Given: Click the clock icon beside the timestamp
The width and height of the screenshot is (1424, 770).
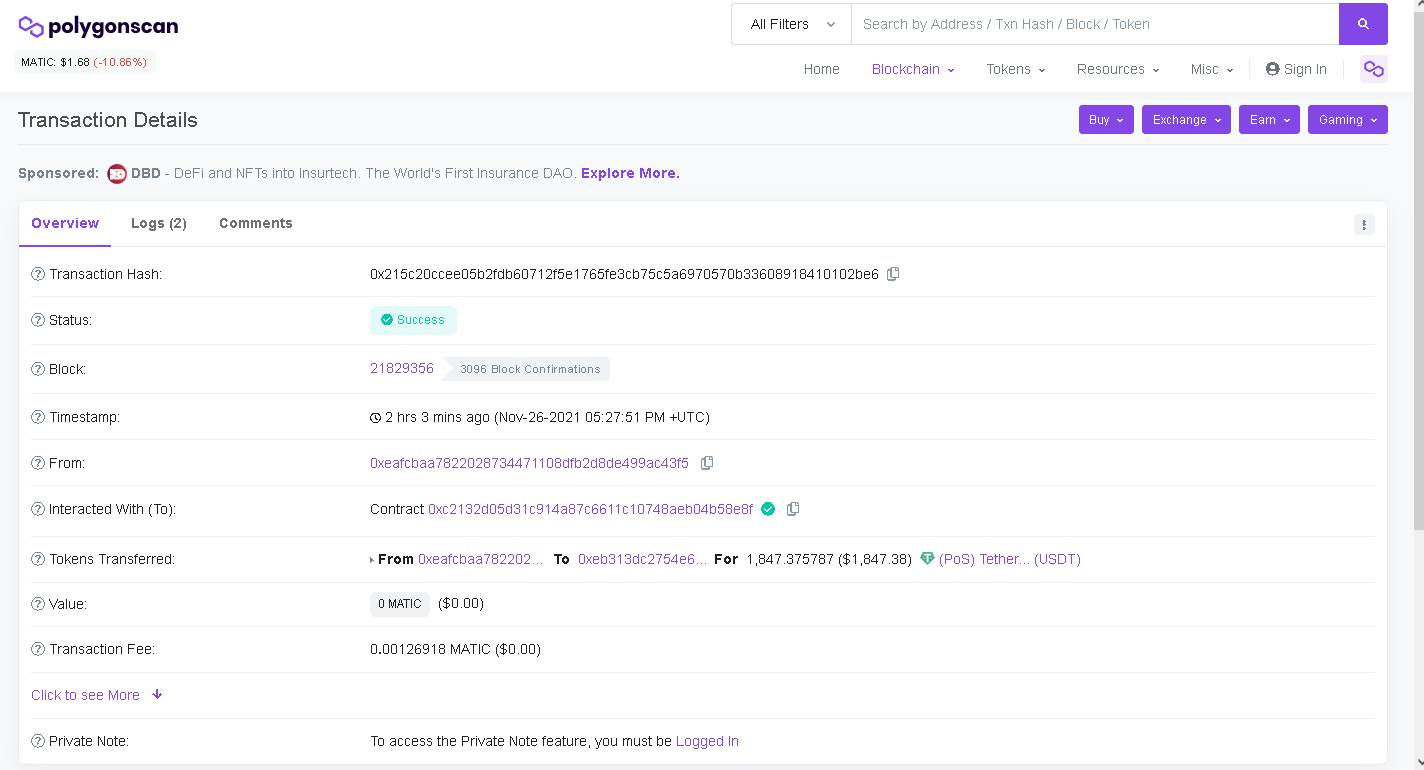Looking at the screenshot, I should [x=375, y=417].
